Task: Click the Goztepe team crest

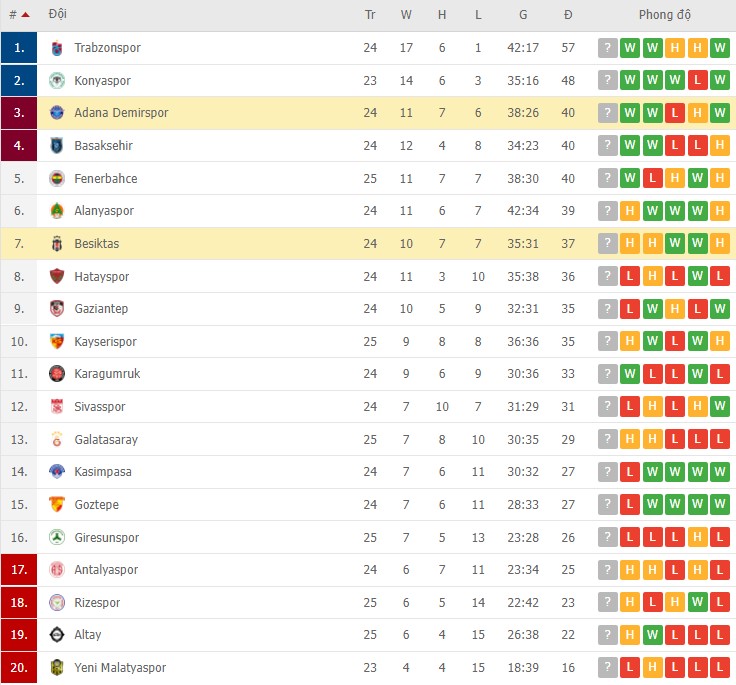Action: 57,505
